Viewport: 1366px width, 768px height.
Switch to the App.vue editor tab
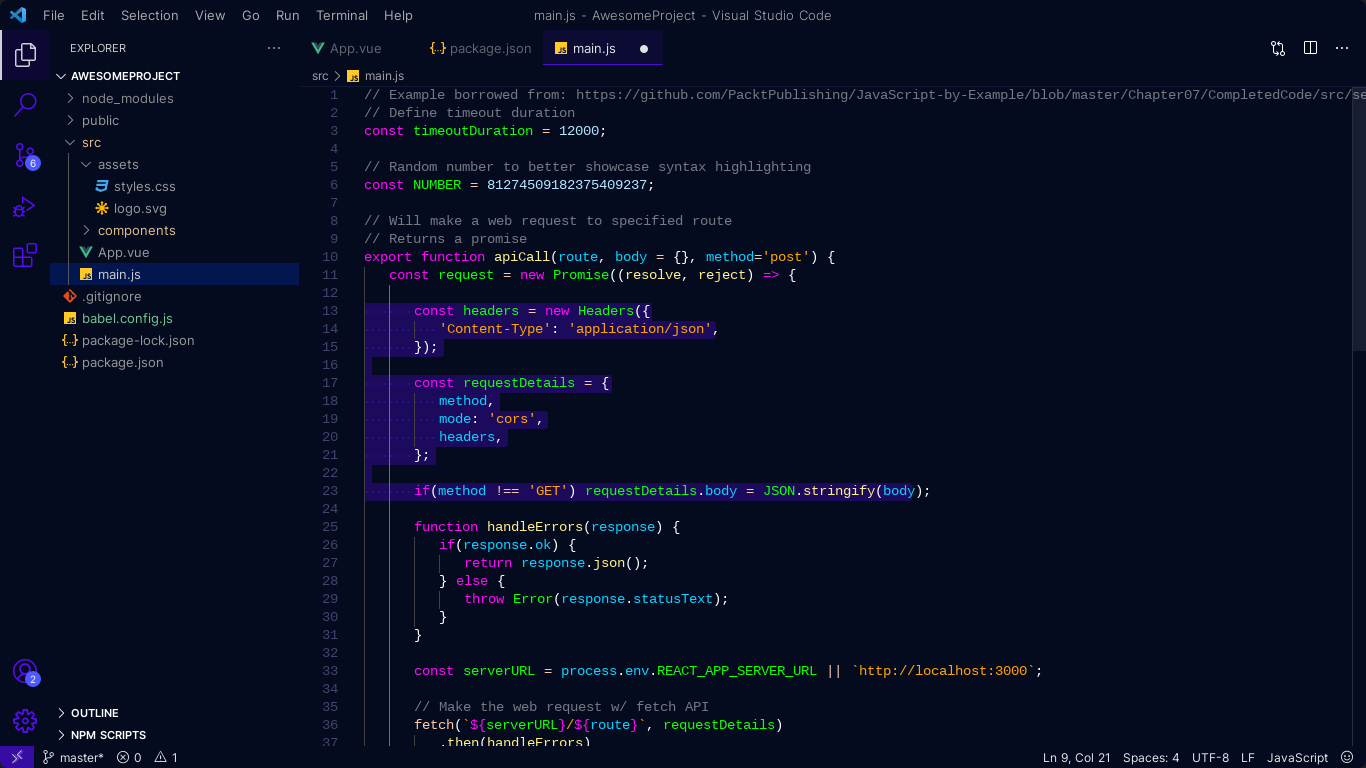(360, 48)
